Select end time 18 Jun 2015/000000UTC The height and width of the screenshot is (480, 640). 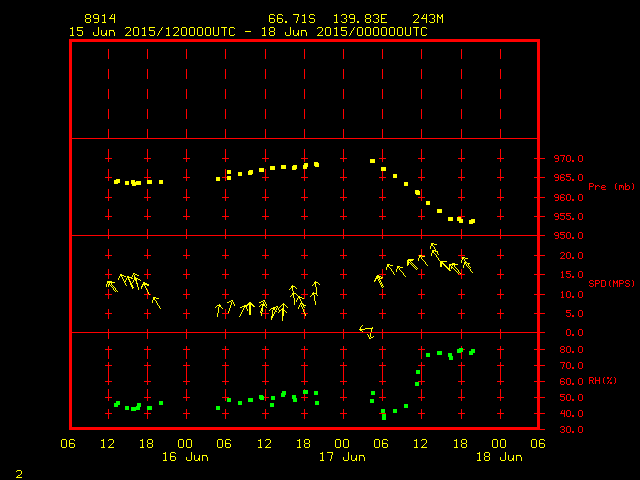(x=344, y=32)
